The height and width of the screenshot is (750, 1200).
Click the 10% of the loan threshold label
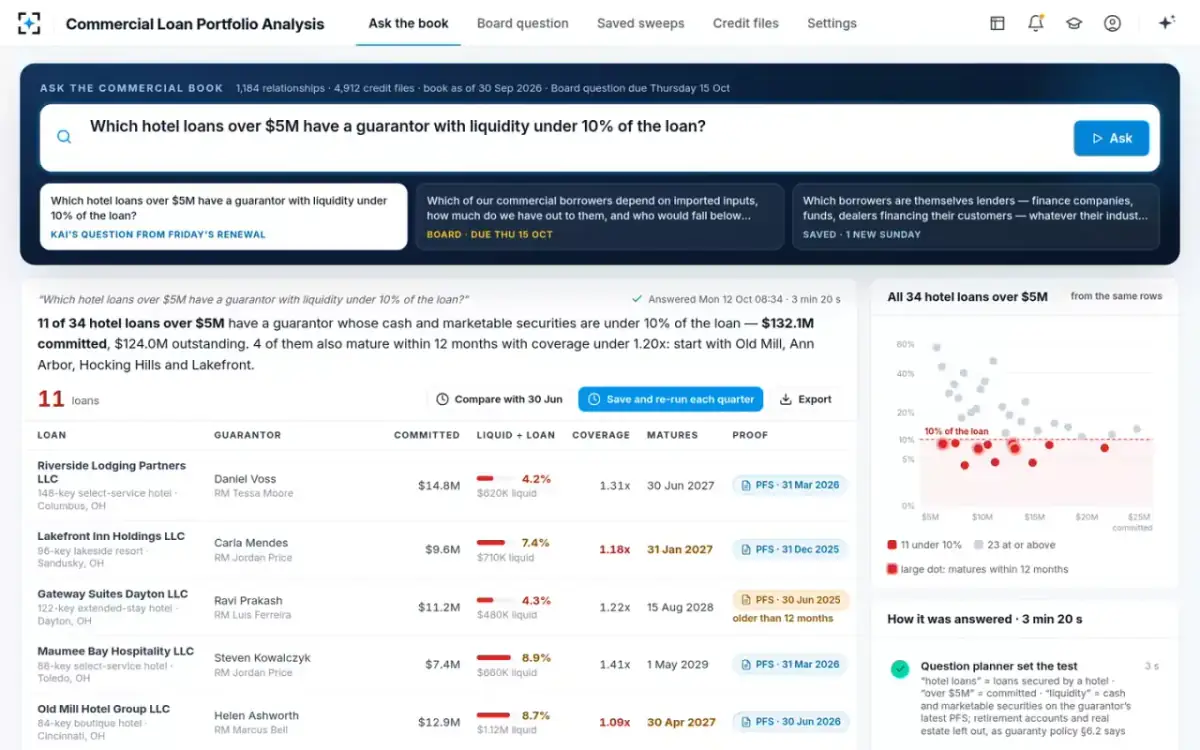tap(956, 431)
